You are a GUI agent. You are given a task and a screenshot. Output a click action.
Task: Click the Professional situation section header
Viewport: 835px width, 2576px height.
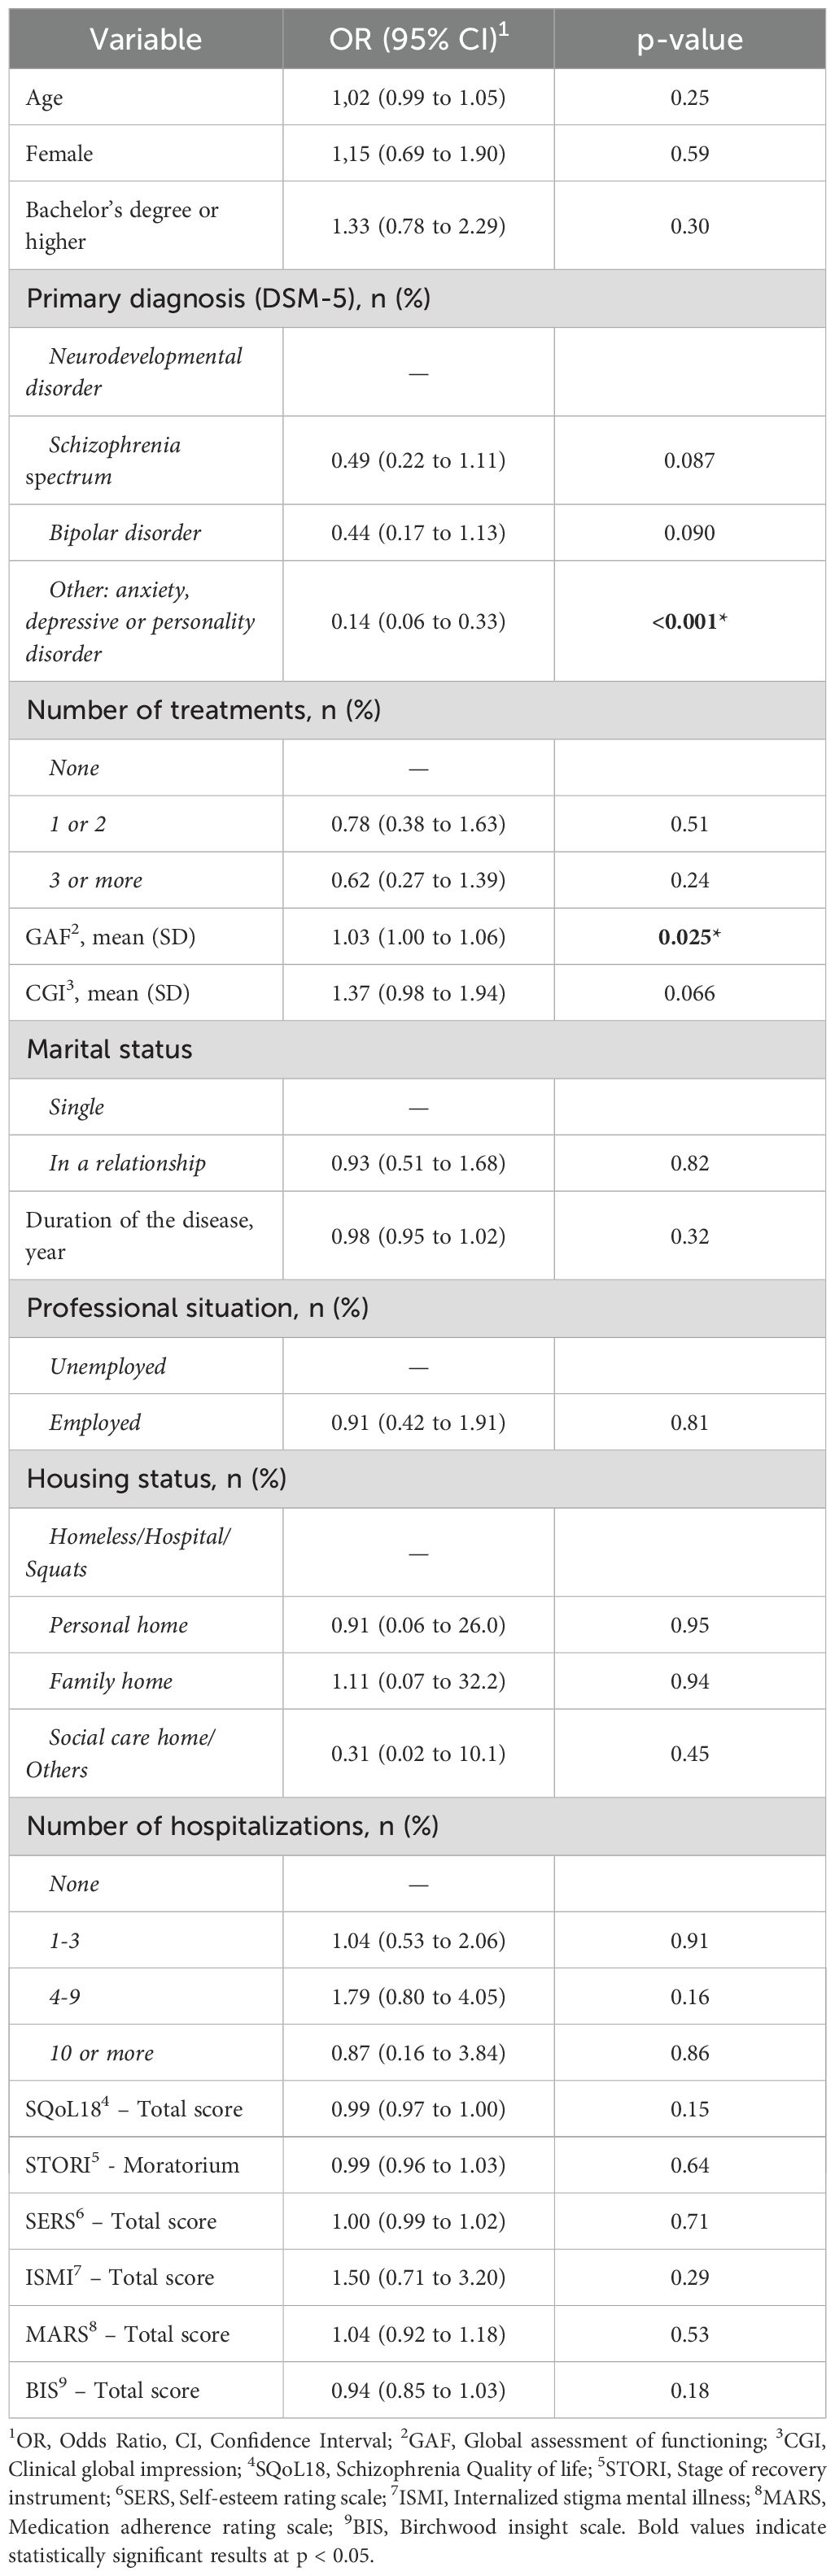197,1308
